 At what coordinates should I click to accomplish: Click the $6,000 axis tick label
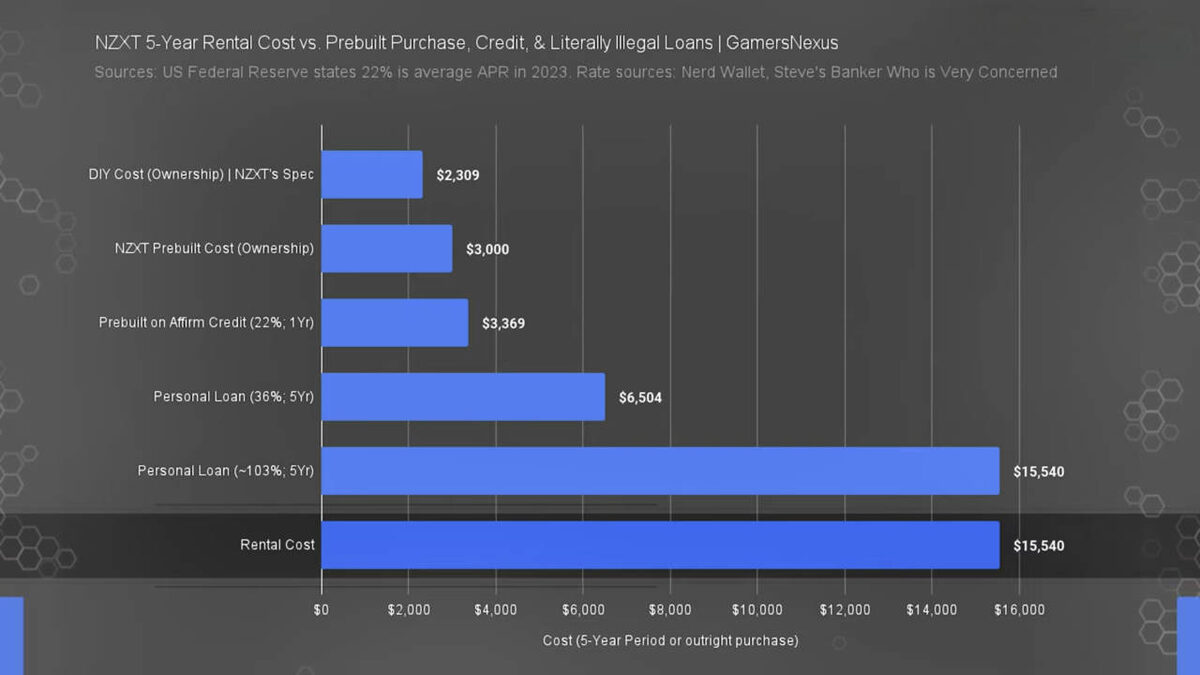tap(583, 609)
